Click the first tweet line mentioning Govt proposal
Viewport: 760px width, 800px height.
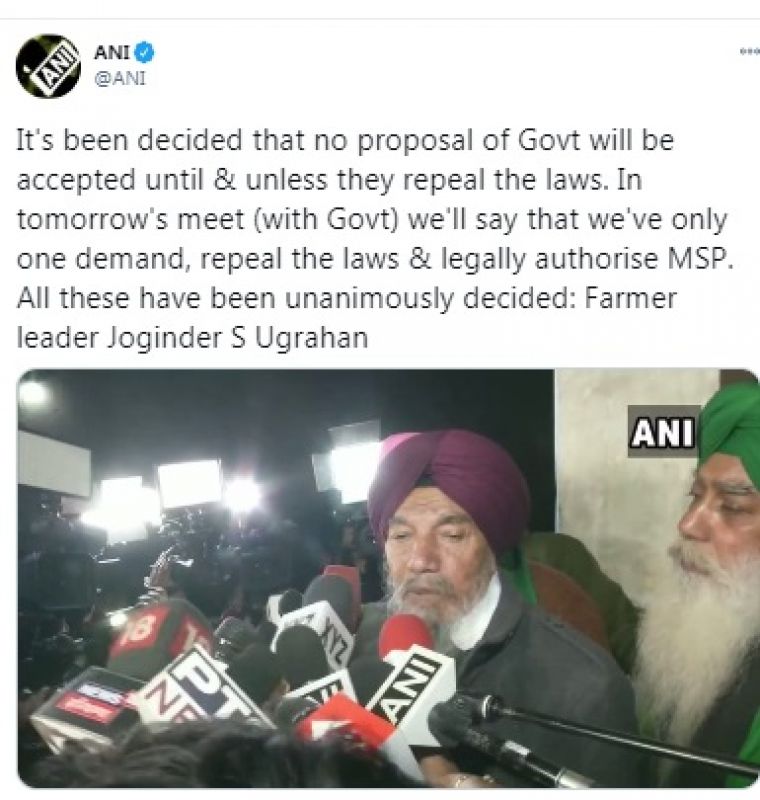345,140
